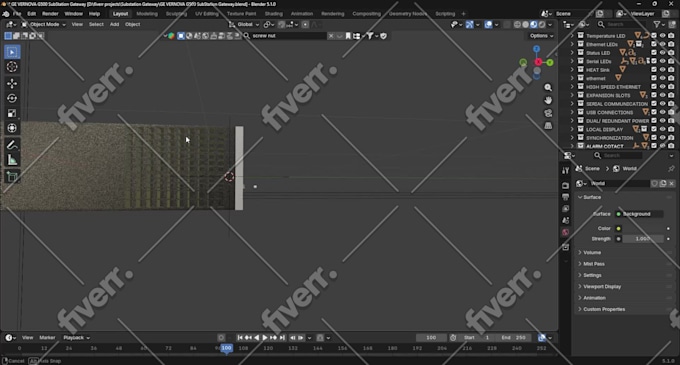Screen dimensions: 680x365
Task: Click the Blender logo menu icon
Action: (x=6, y=14)
